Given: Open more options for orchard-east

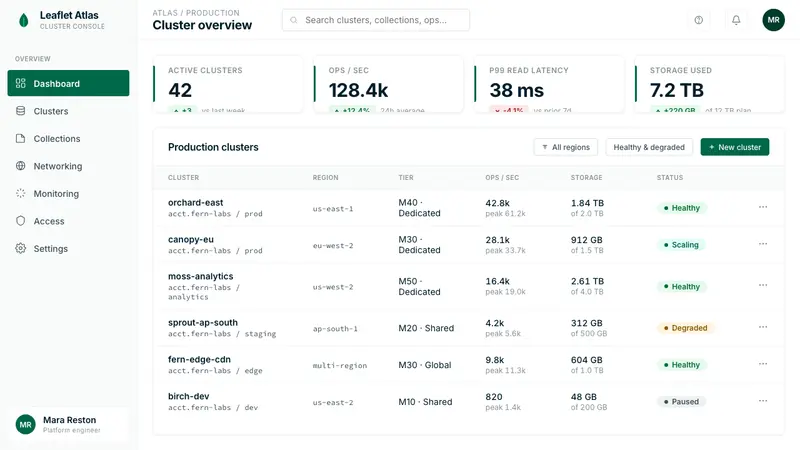Looking at the screenshot, I should pyautogui.click(x=763, y=207).
